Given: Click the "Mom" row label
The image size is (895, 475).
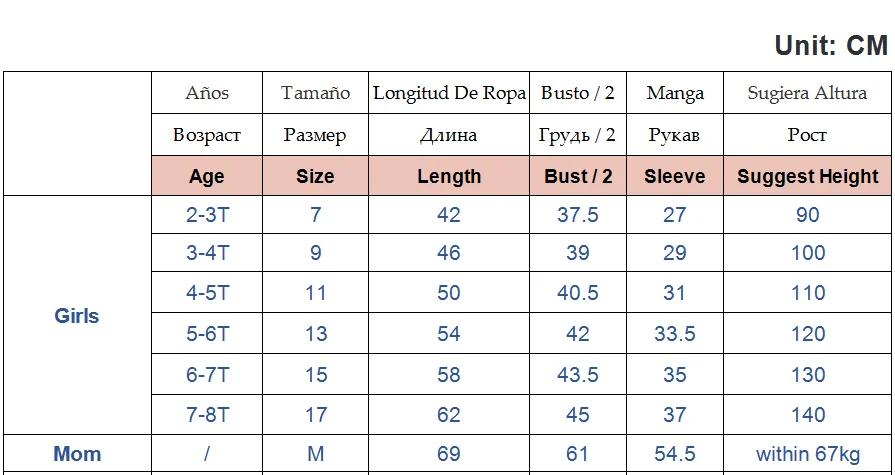Looking at the screenshot, I should pos(77,454).
